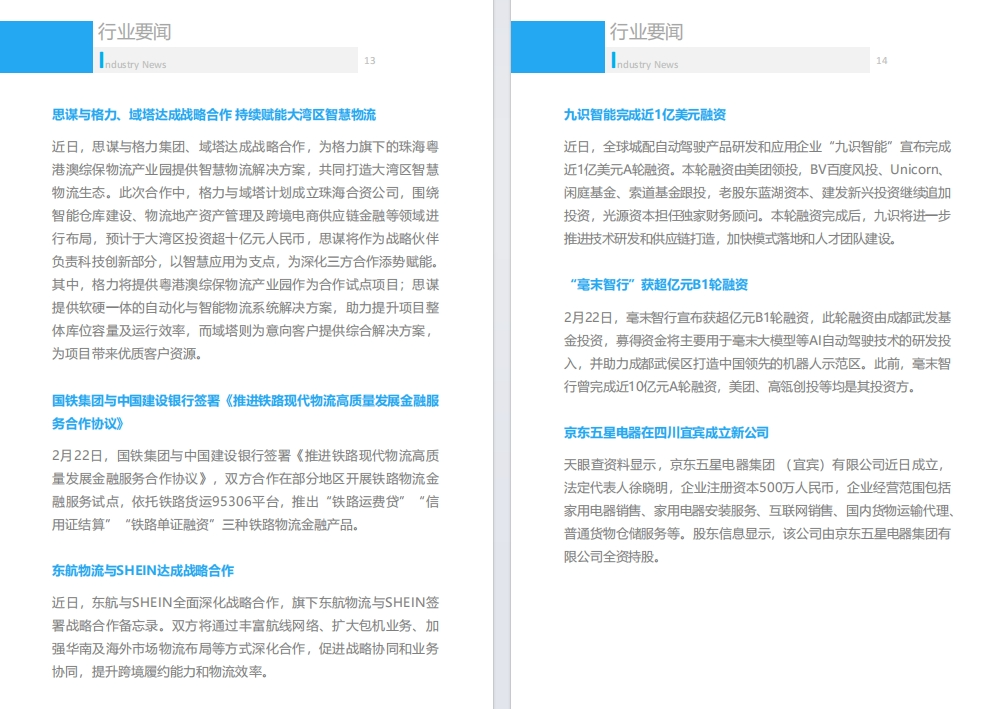Image resolution: width=1005 pixels, height=709 pixels.
Task: Click the line 限公司全资持股。
Action: point(611,557)
